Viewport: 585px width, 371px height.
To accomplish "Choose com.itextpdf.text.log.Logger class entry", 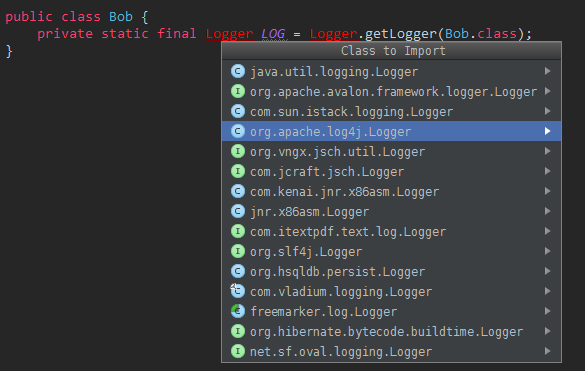I will [x=391, y=231].
